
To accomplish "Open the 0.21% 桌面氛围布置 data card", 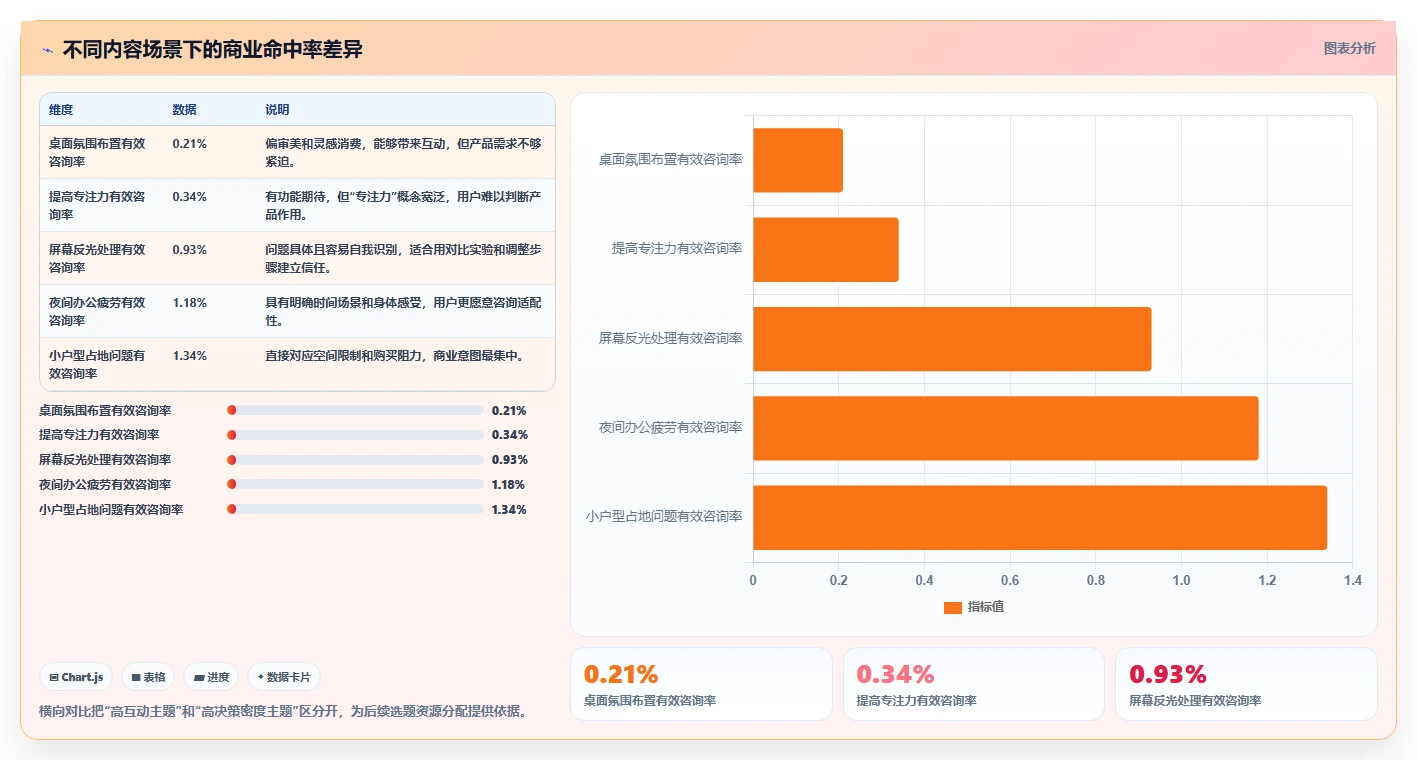I will [701, 684].
